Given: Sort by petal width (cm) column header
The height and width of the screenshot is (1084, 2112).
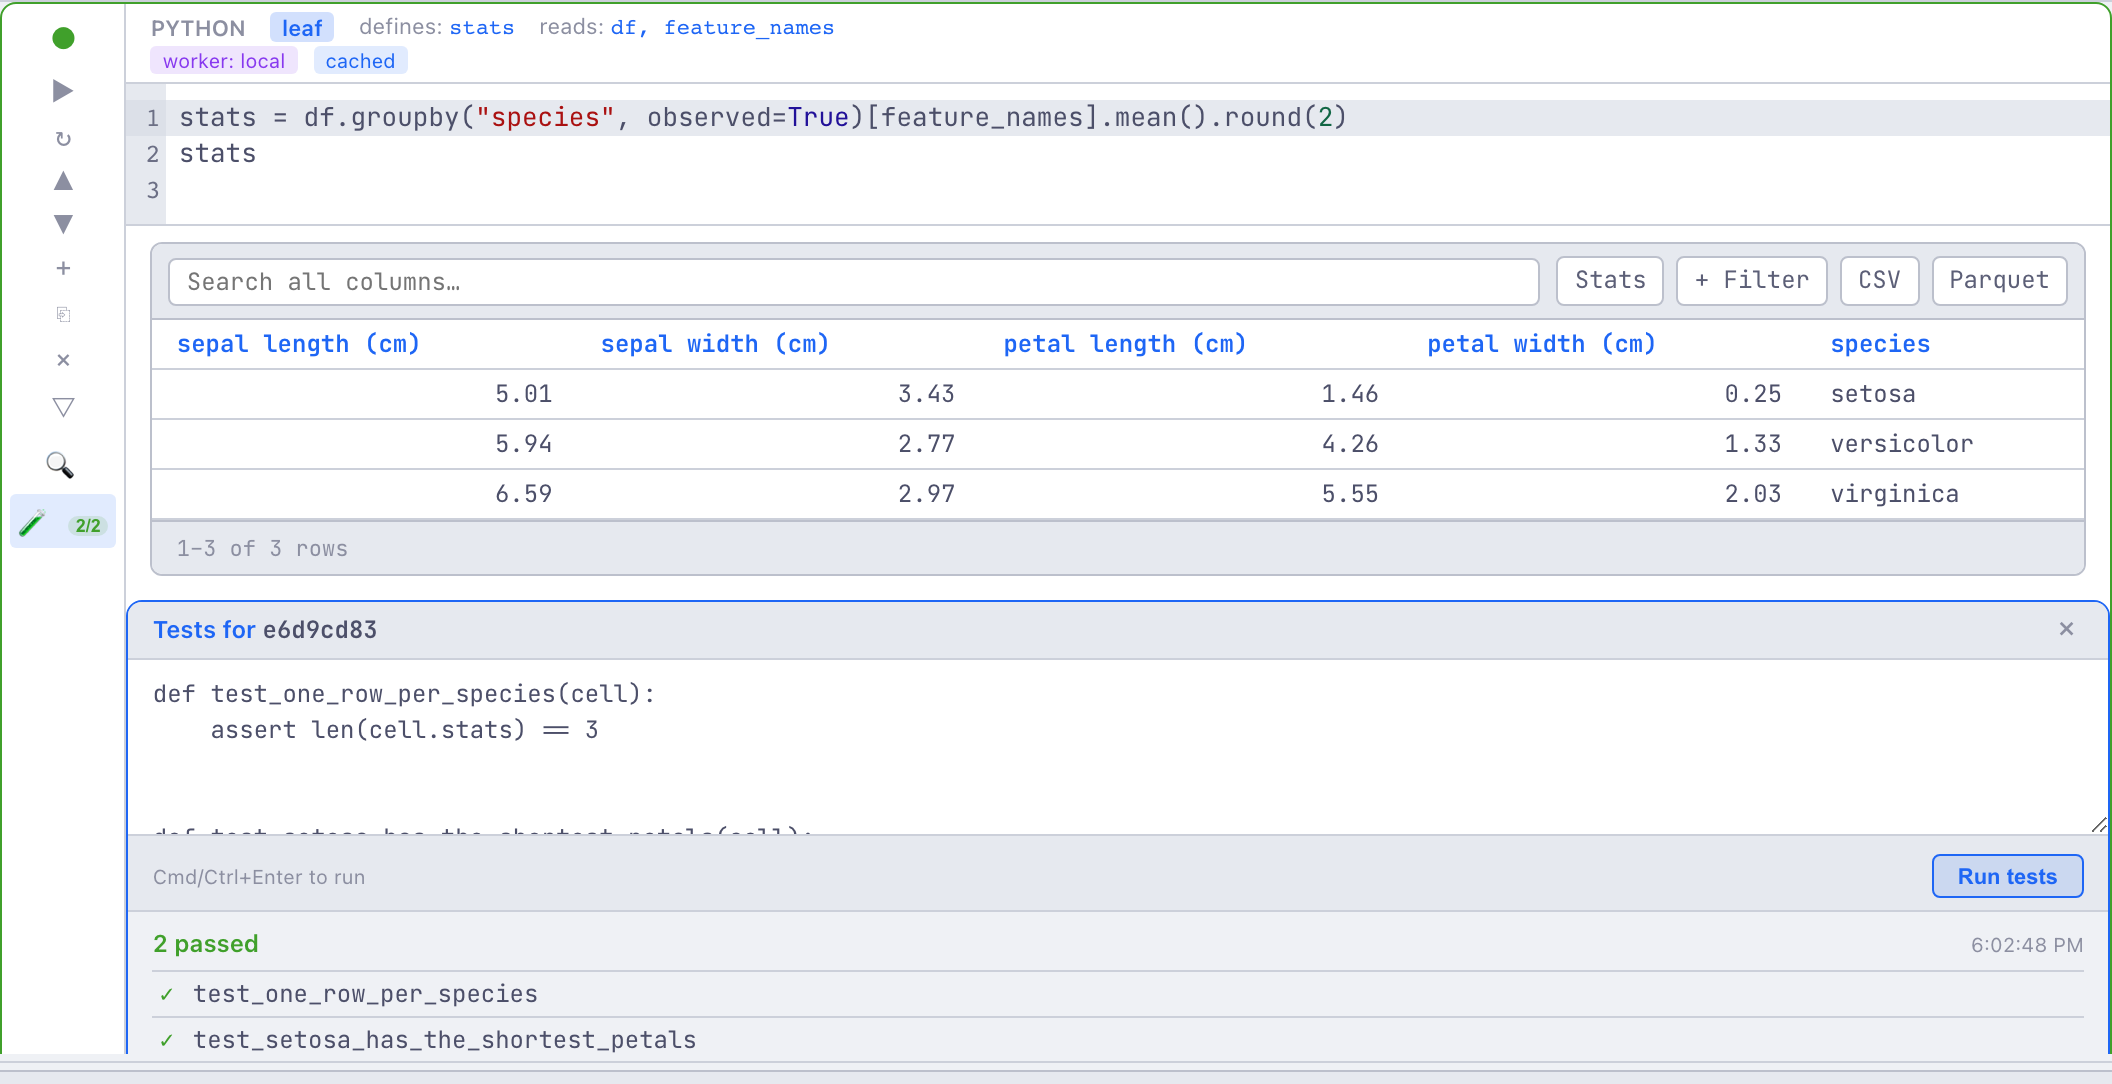Looking at the screenshot, I should 1541,344.
